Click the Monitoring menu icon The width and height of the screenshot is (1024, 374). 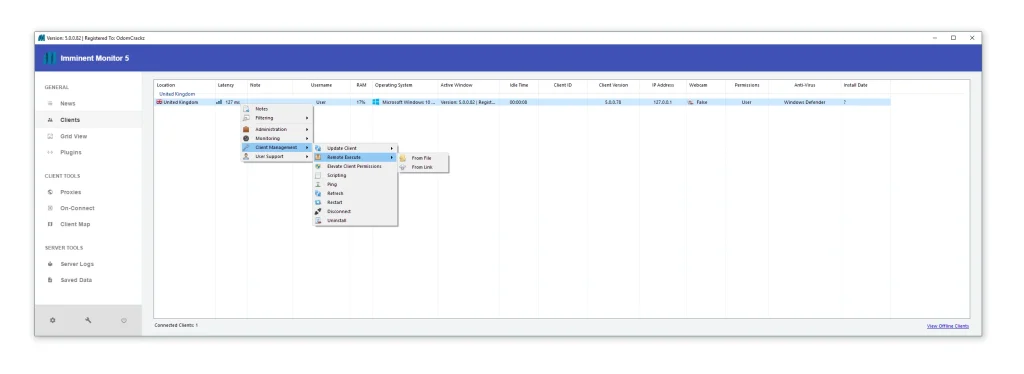tap(246, 138)
